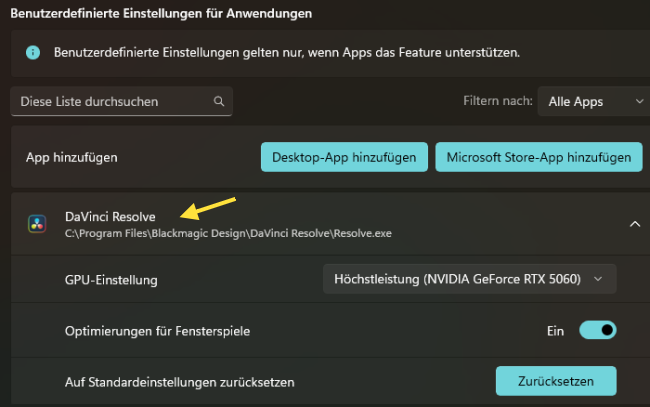Click Auf Standardeinstellungen zurücksetzen label

(x=179, y=382)
